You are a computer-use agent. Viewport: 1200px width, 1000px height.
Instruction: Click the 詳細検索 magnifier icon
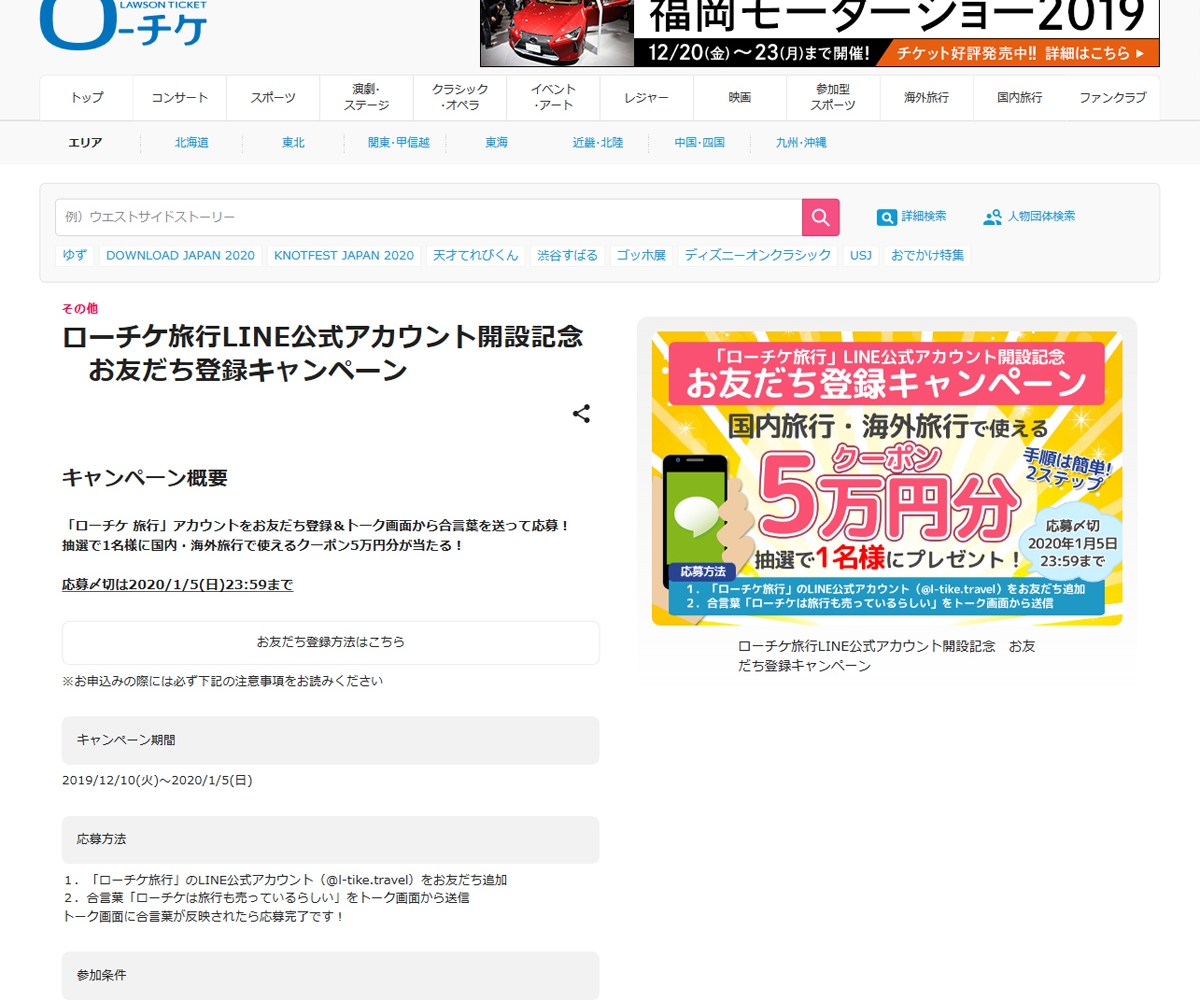887,217
